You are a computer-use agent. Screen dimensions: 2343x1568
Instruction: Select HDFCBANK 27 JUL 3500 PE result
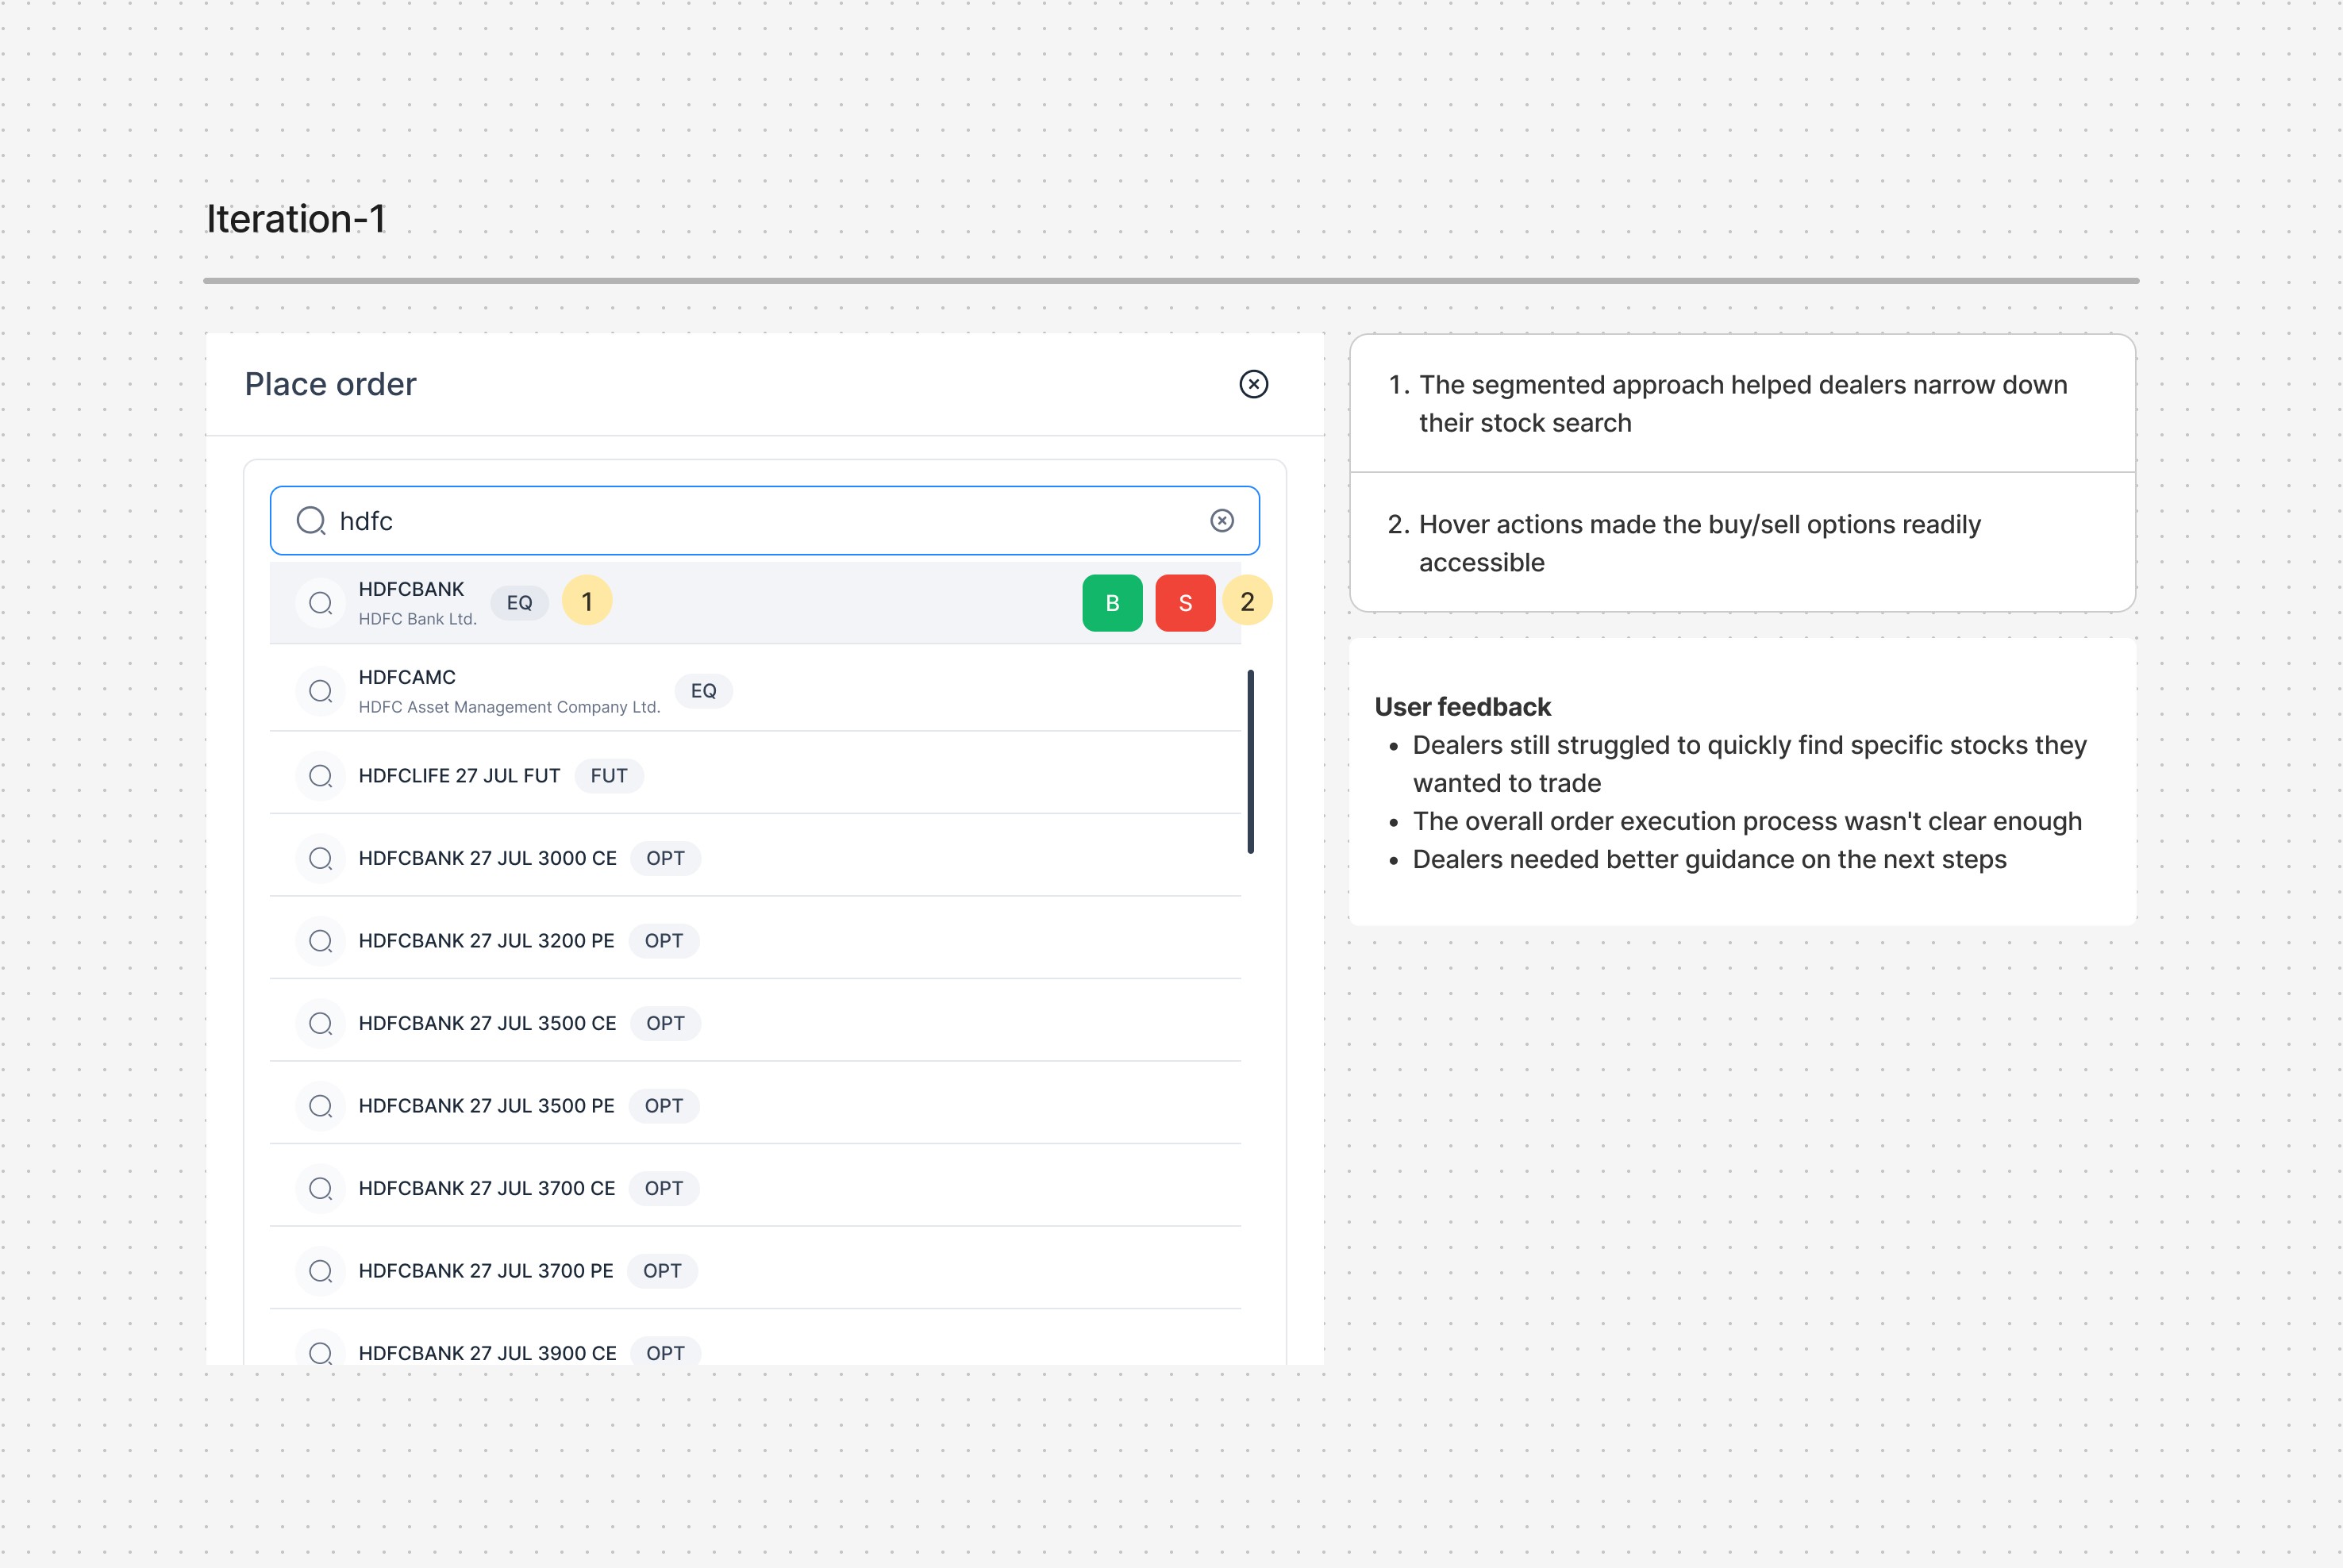tap(486, 1106)
